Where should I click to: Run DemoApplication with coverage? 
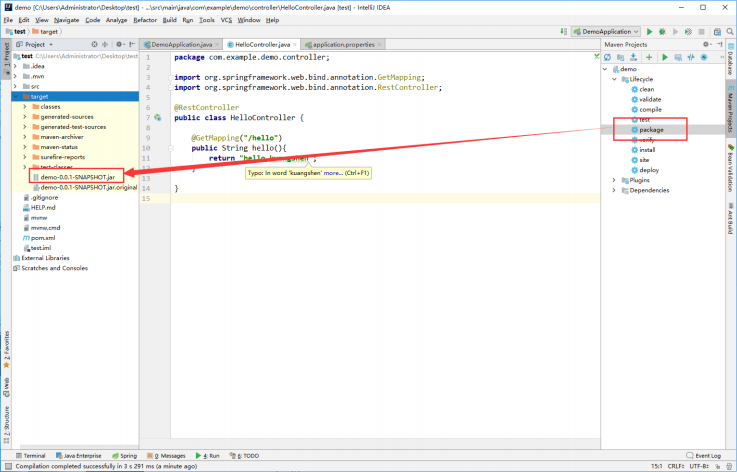[x=688, y=31]
